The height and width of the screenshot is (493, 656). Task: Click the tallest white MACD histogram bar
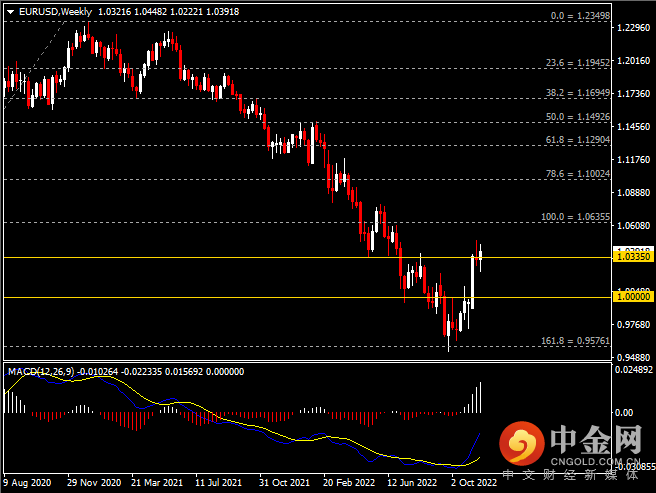(481, 397)
